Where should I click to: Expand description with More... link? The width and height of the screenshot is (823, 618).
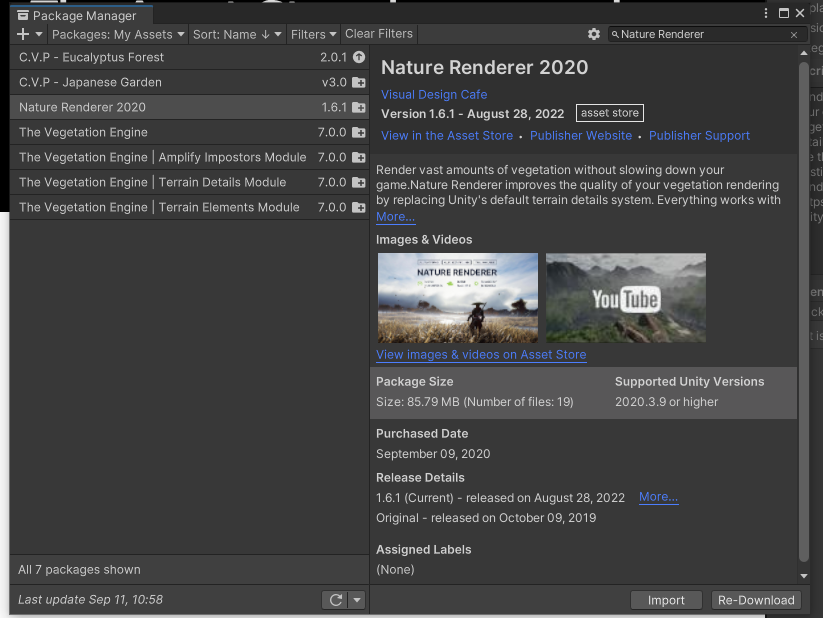tap(396, 216)
